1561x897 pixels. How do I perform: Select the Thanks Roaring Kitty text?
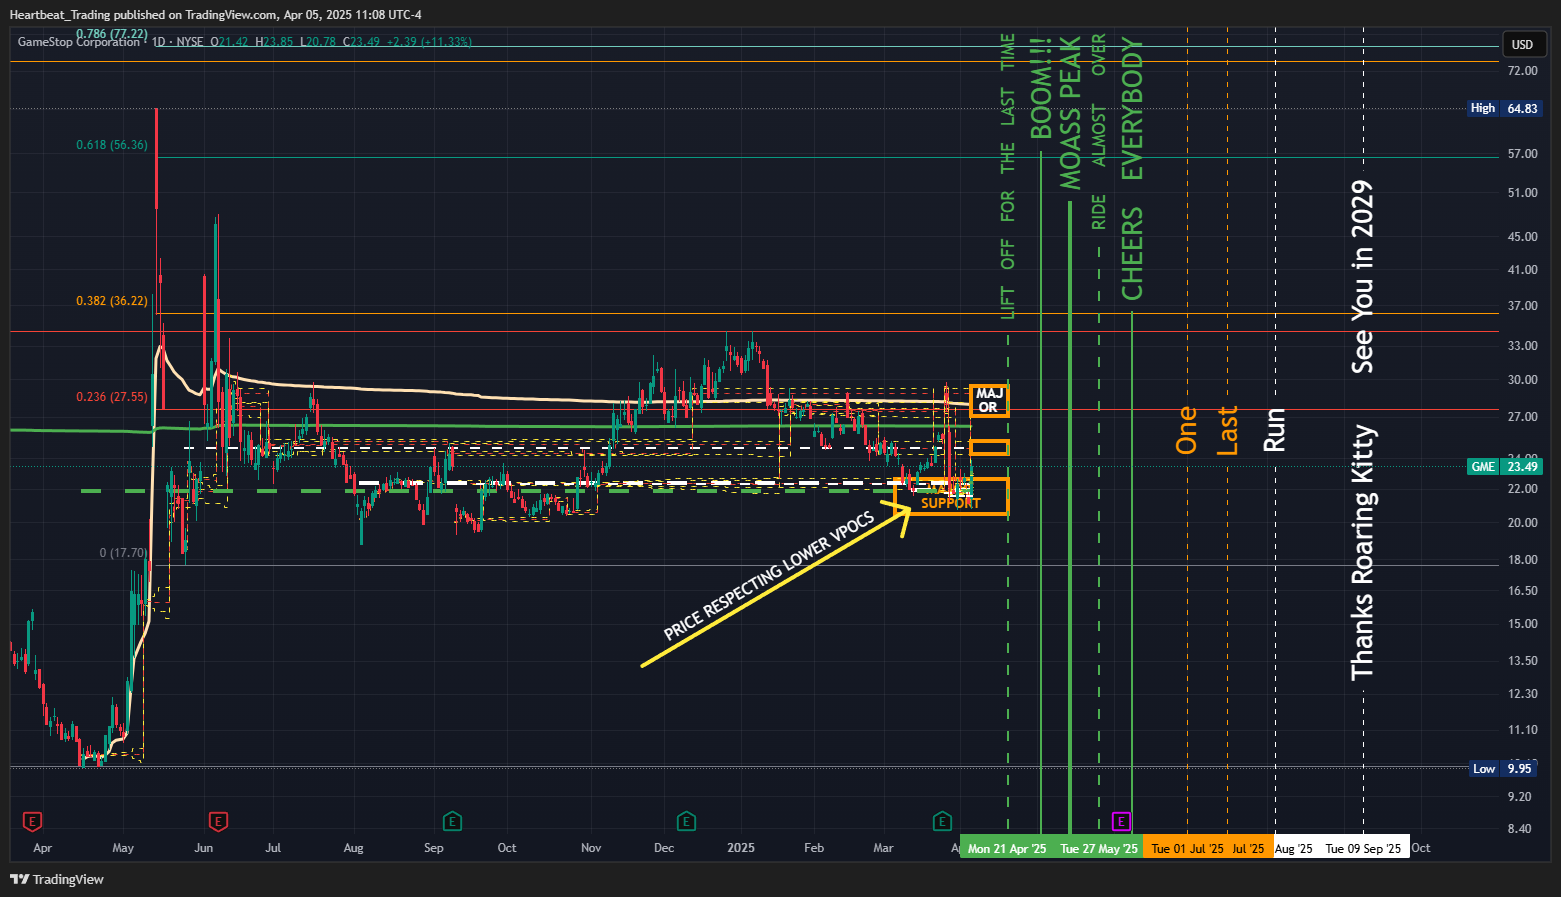pyautogui.click(x=1362, y=553)
